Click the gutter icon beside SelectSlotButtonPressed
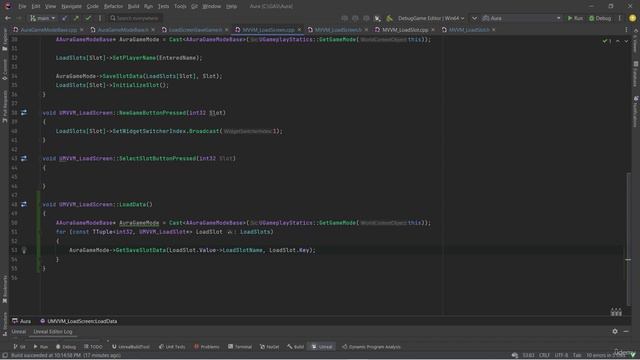Image resolution: width=640 pixels, height=360 pixels. 24,158
